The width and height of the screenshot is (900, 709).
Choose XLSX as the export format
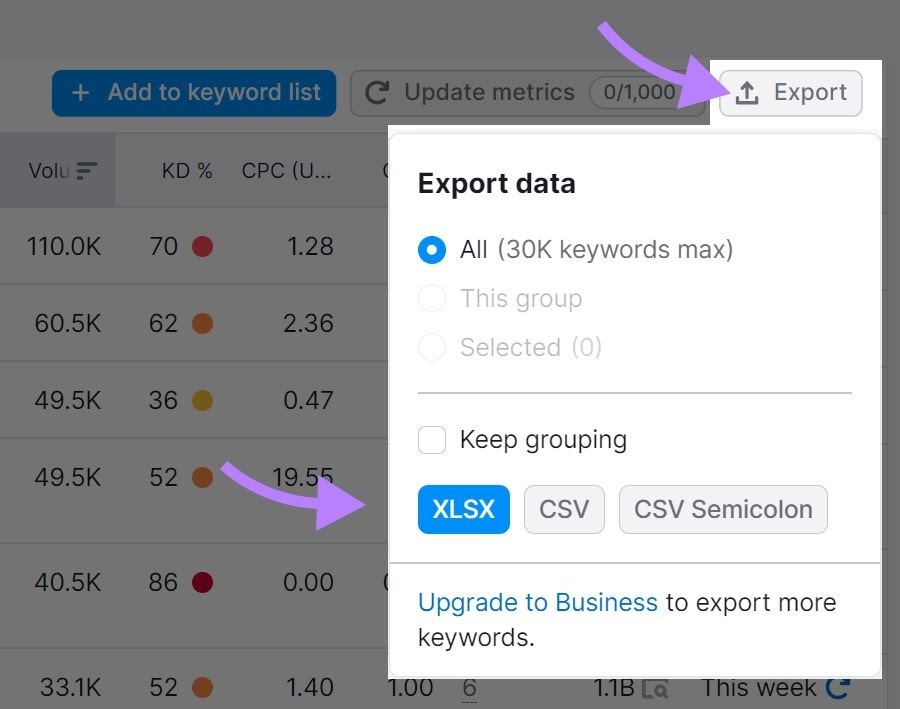point(463,509)
